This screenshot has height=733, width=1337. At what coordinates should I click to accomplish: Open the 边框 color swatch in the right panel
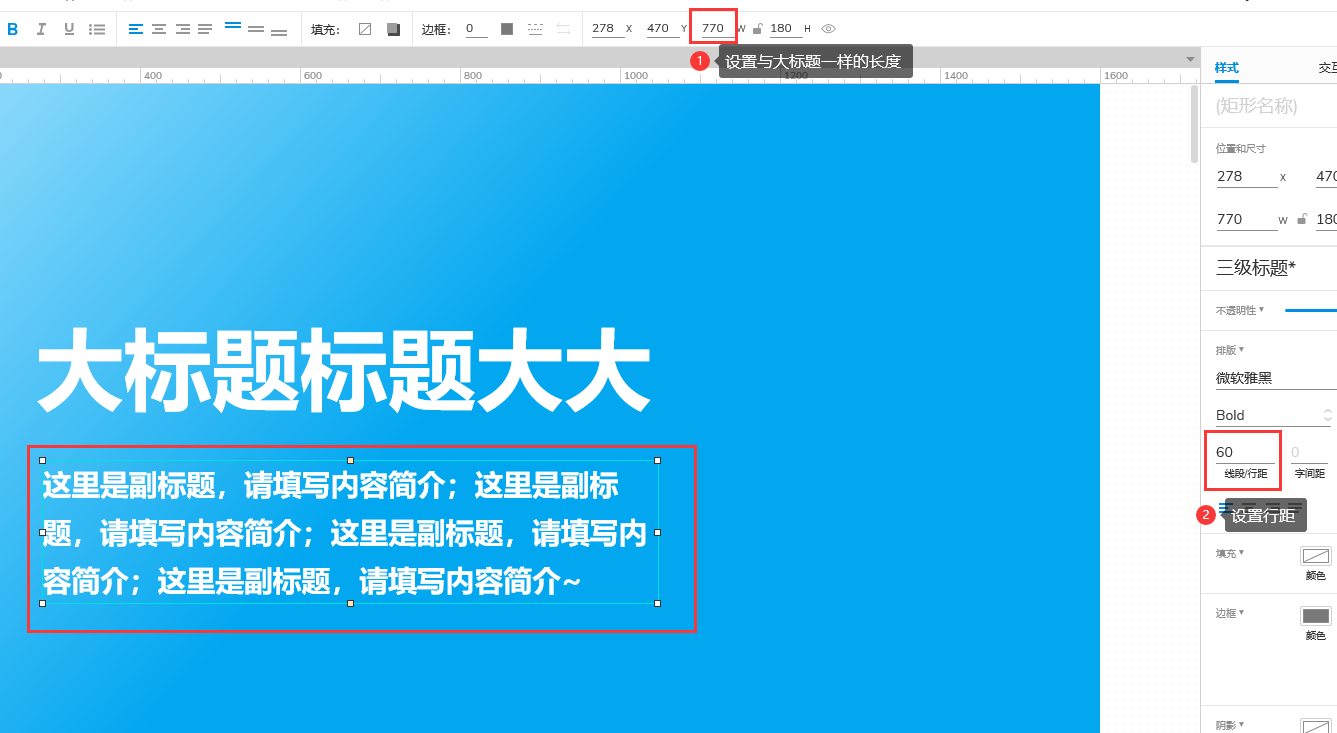(x=1317, y=615)
